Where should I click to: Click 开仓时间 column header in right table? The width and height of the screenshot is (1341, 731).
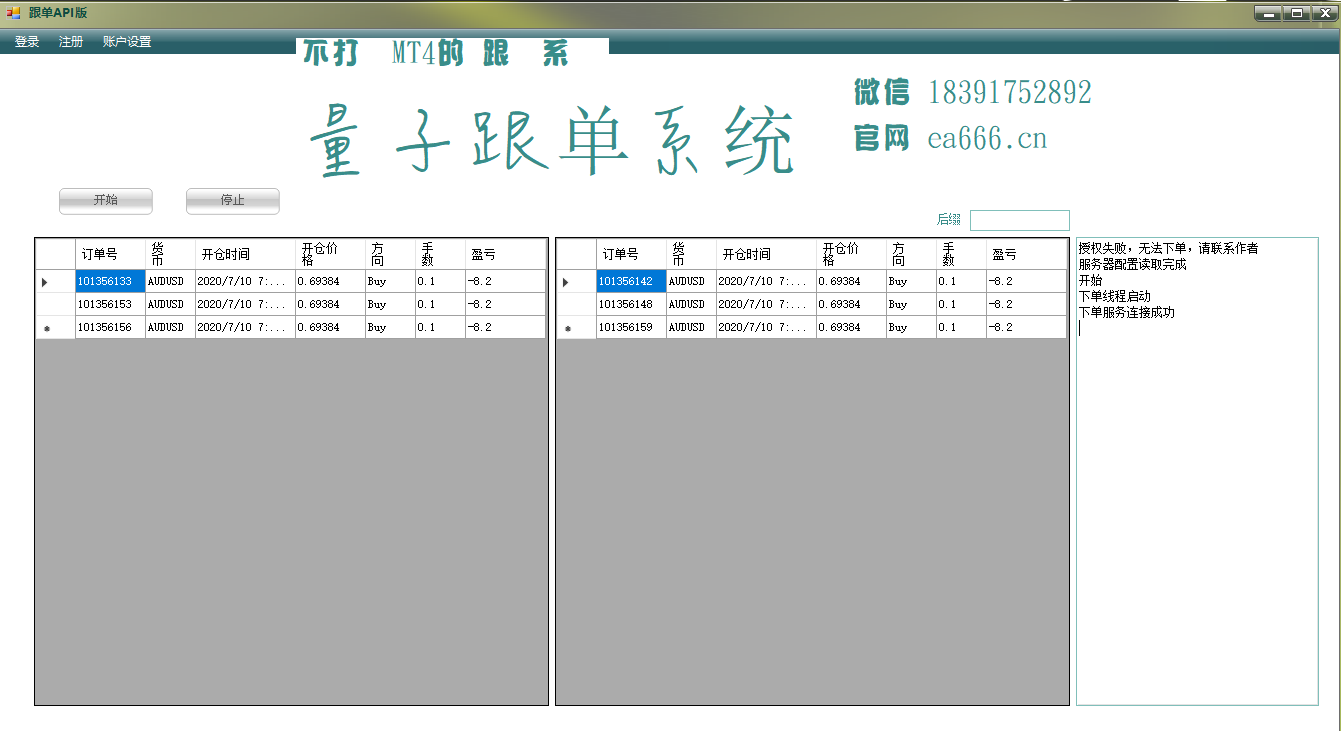tap(767, 254)
